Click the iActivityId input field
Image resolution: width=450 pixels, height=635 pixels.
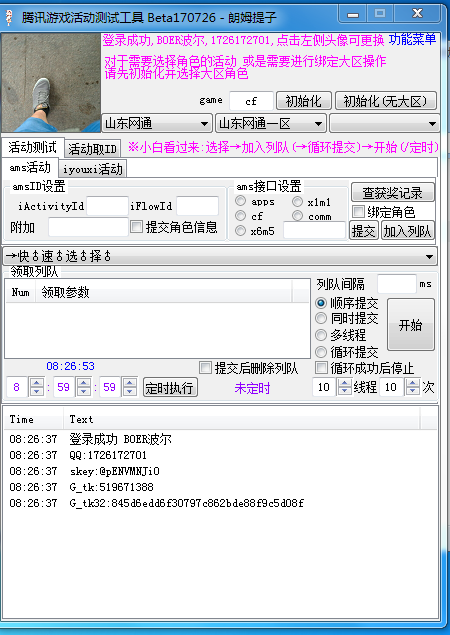click(x=107, y=206)
